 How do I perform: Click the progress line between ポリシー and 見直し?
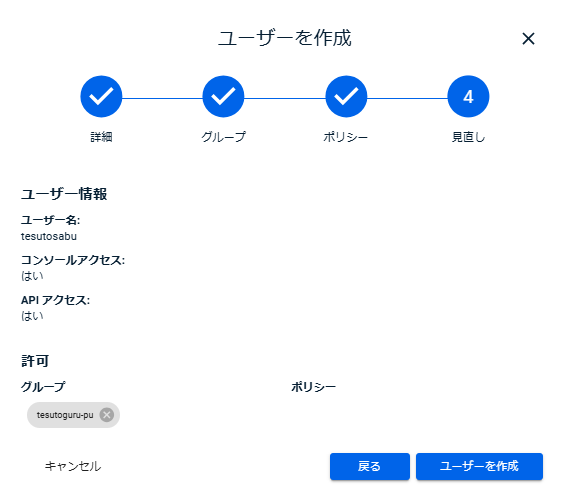[407, 98]
